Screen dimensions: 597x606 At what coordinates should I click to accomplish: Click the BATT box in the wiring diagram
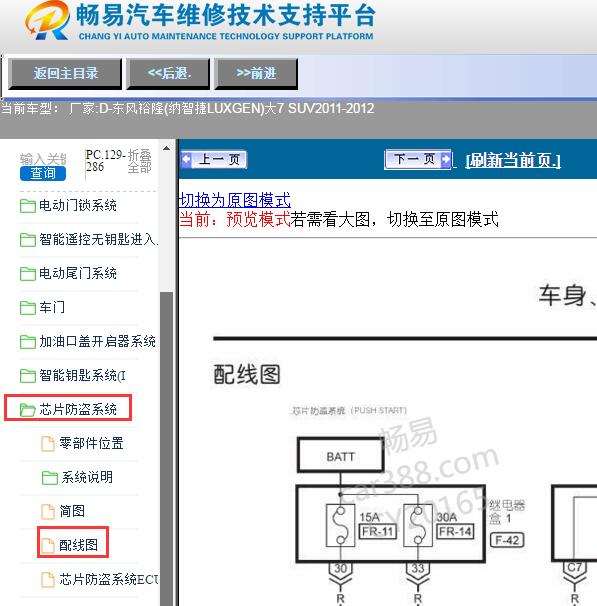[340, 455]
